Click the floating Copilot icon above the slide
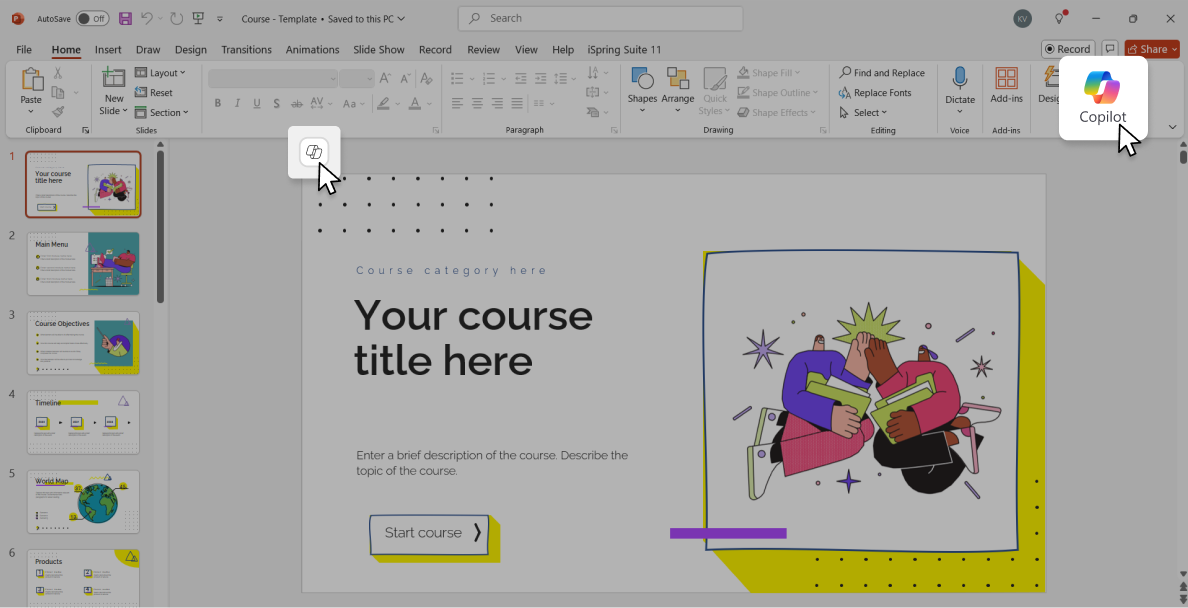1188x608 pixels. (314, 152)
